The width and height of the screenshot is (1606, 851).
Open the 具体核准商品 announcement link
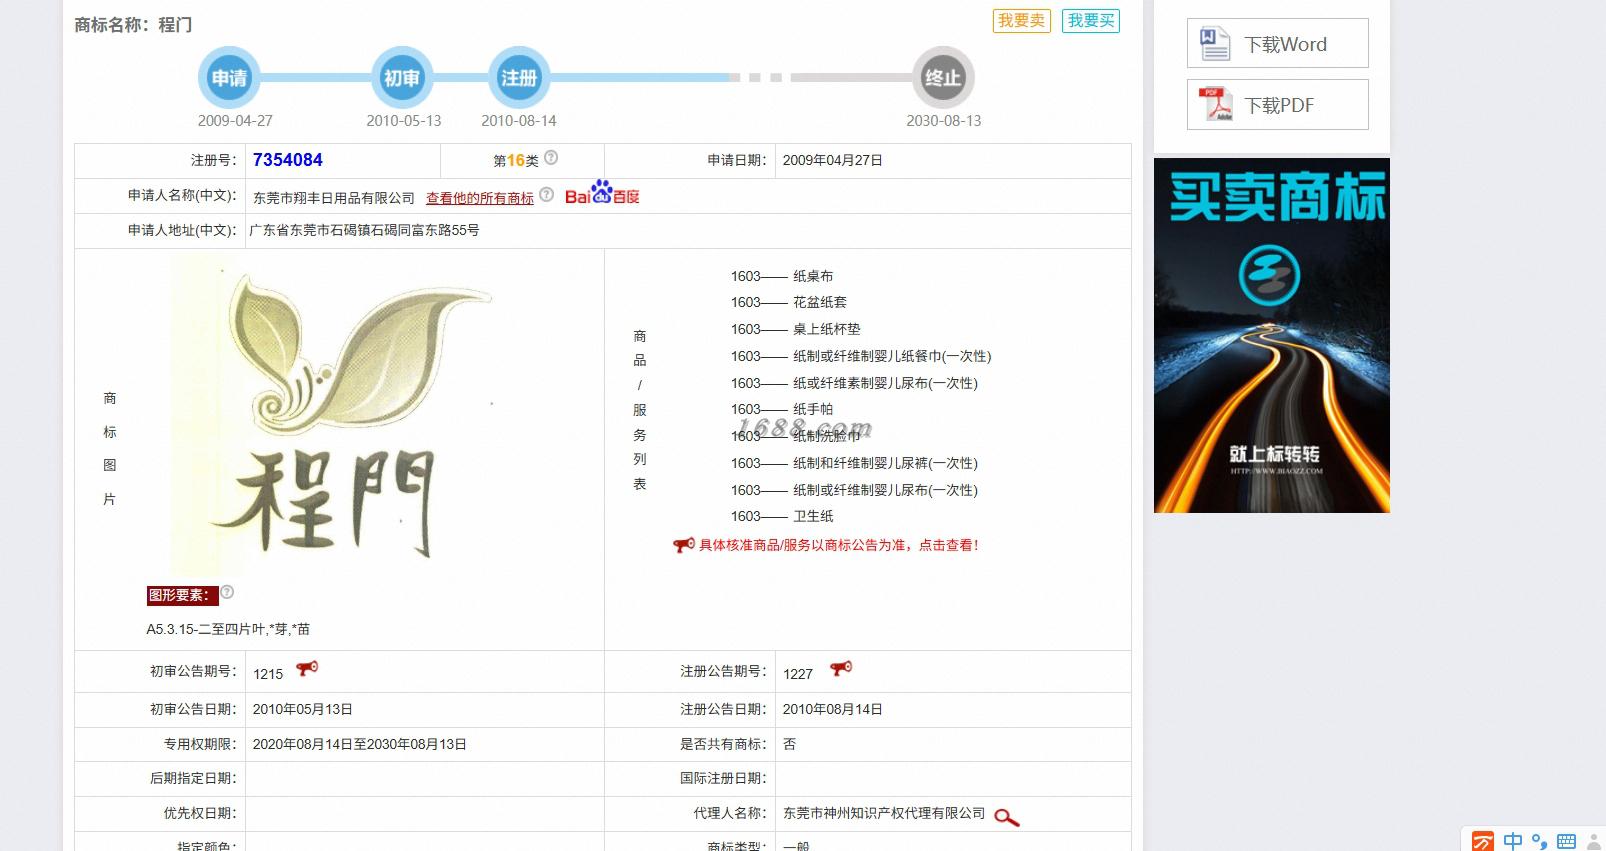tap(838, 545)
